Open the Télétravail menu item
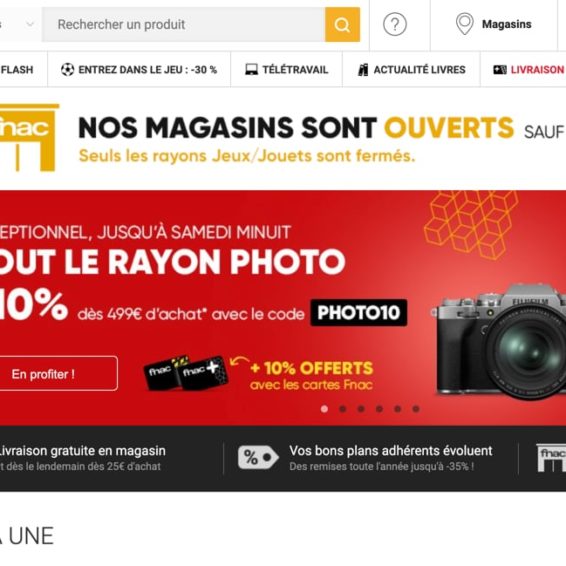The image size is (566, 566). coord(287,69)
